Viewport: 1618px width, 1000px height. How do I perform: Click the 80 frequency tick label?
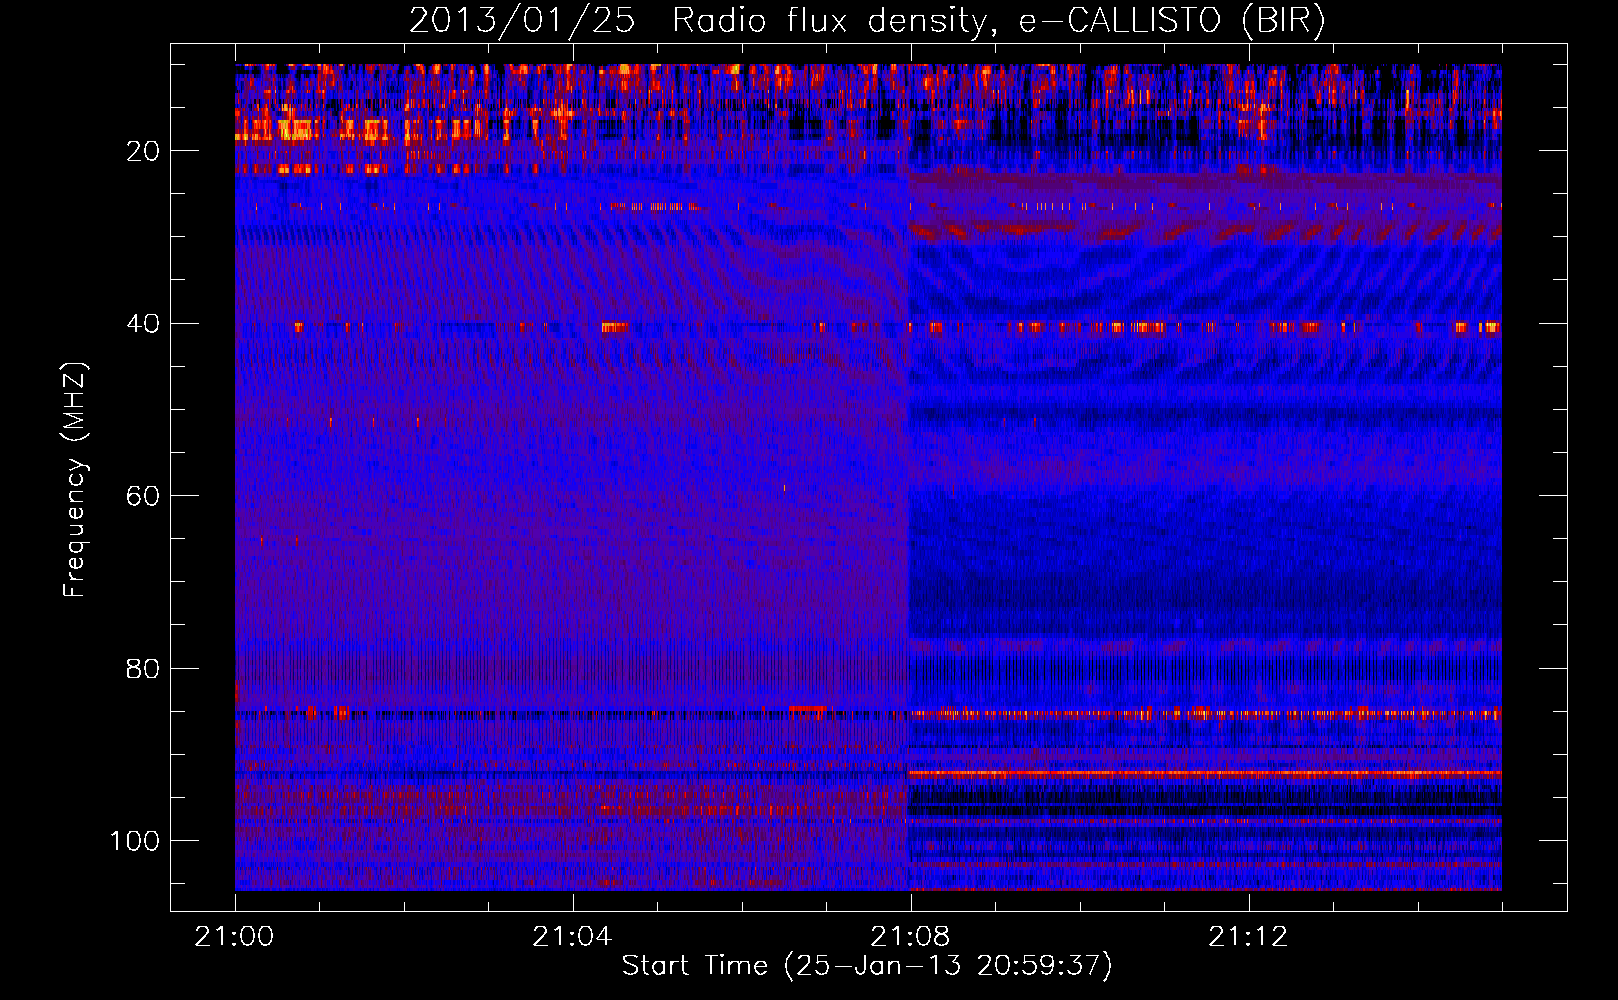pyautogui.click(x=144, y=669)
